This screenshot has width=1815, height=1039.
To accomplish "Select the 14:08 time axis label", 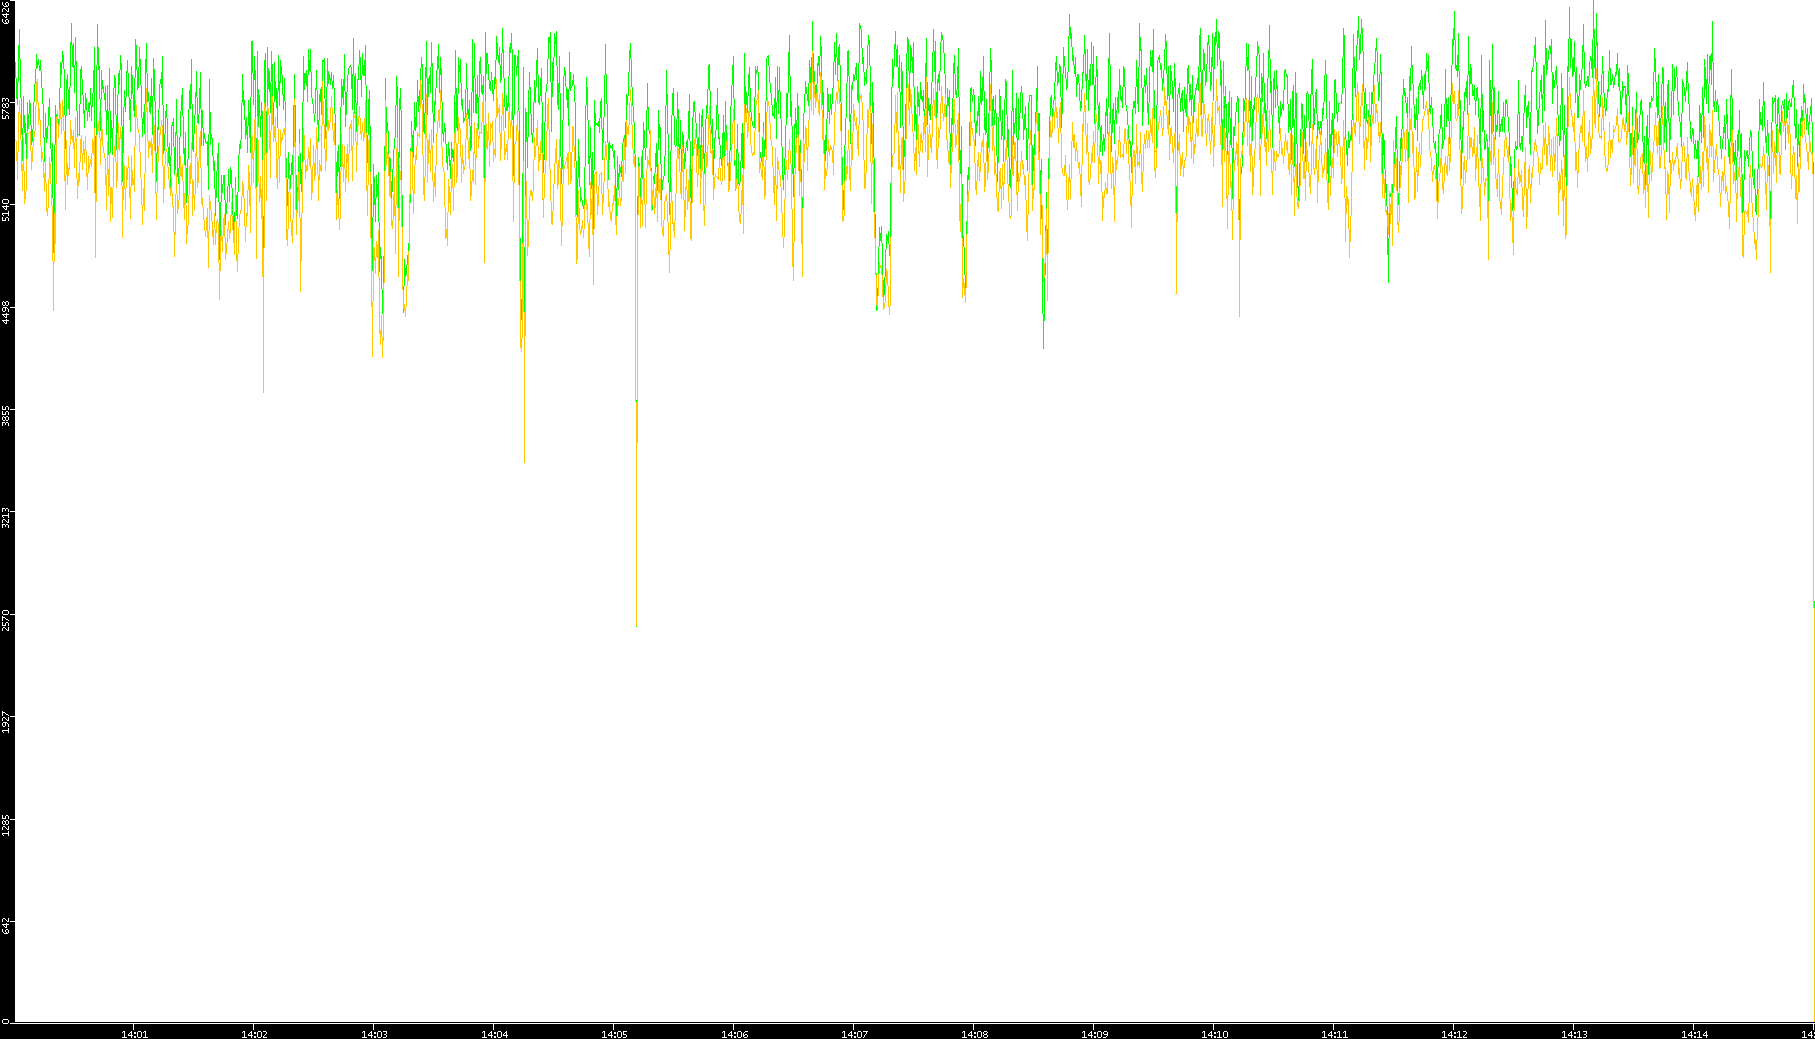I will [974, 1034].
